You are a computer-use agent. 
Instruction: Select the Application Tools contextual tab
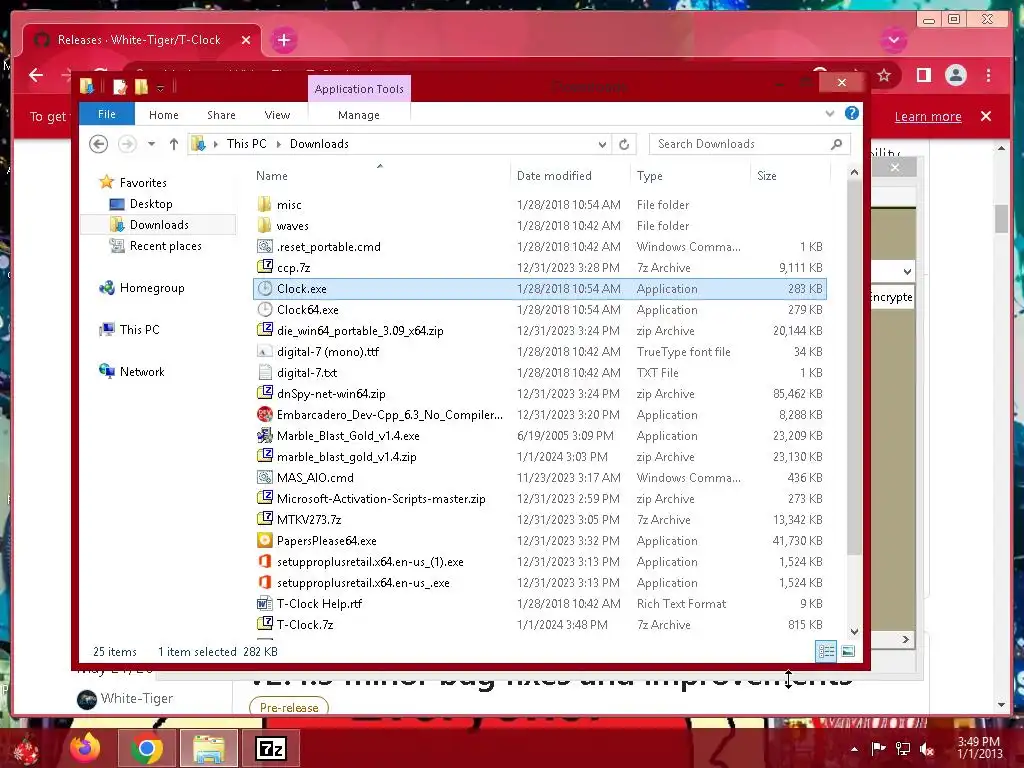pos(359,89)
